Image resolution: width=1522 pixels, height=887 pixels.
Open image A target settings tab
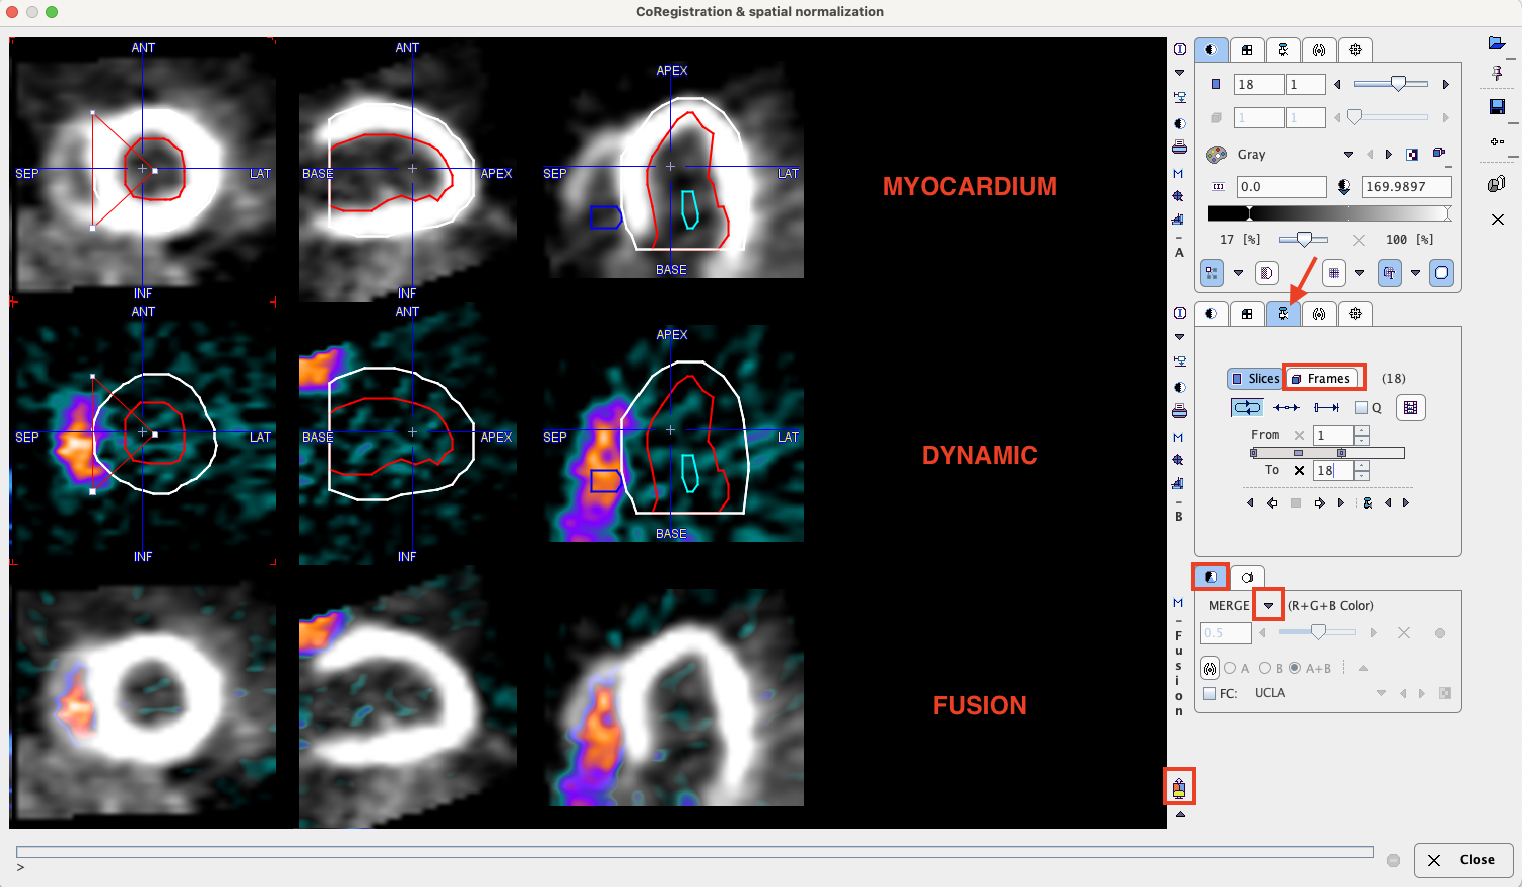coord(1355,50)
